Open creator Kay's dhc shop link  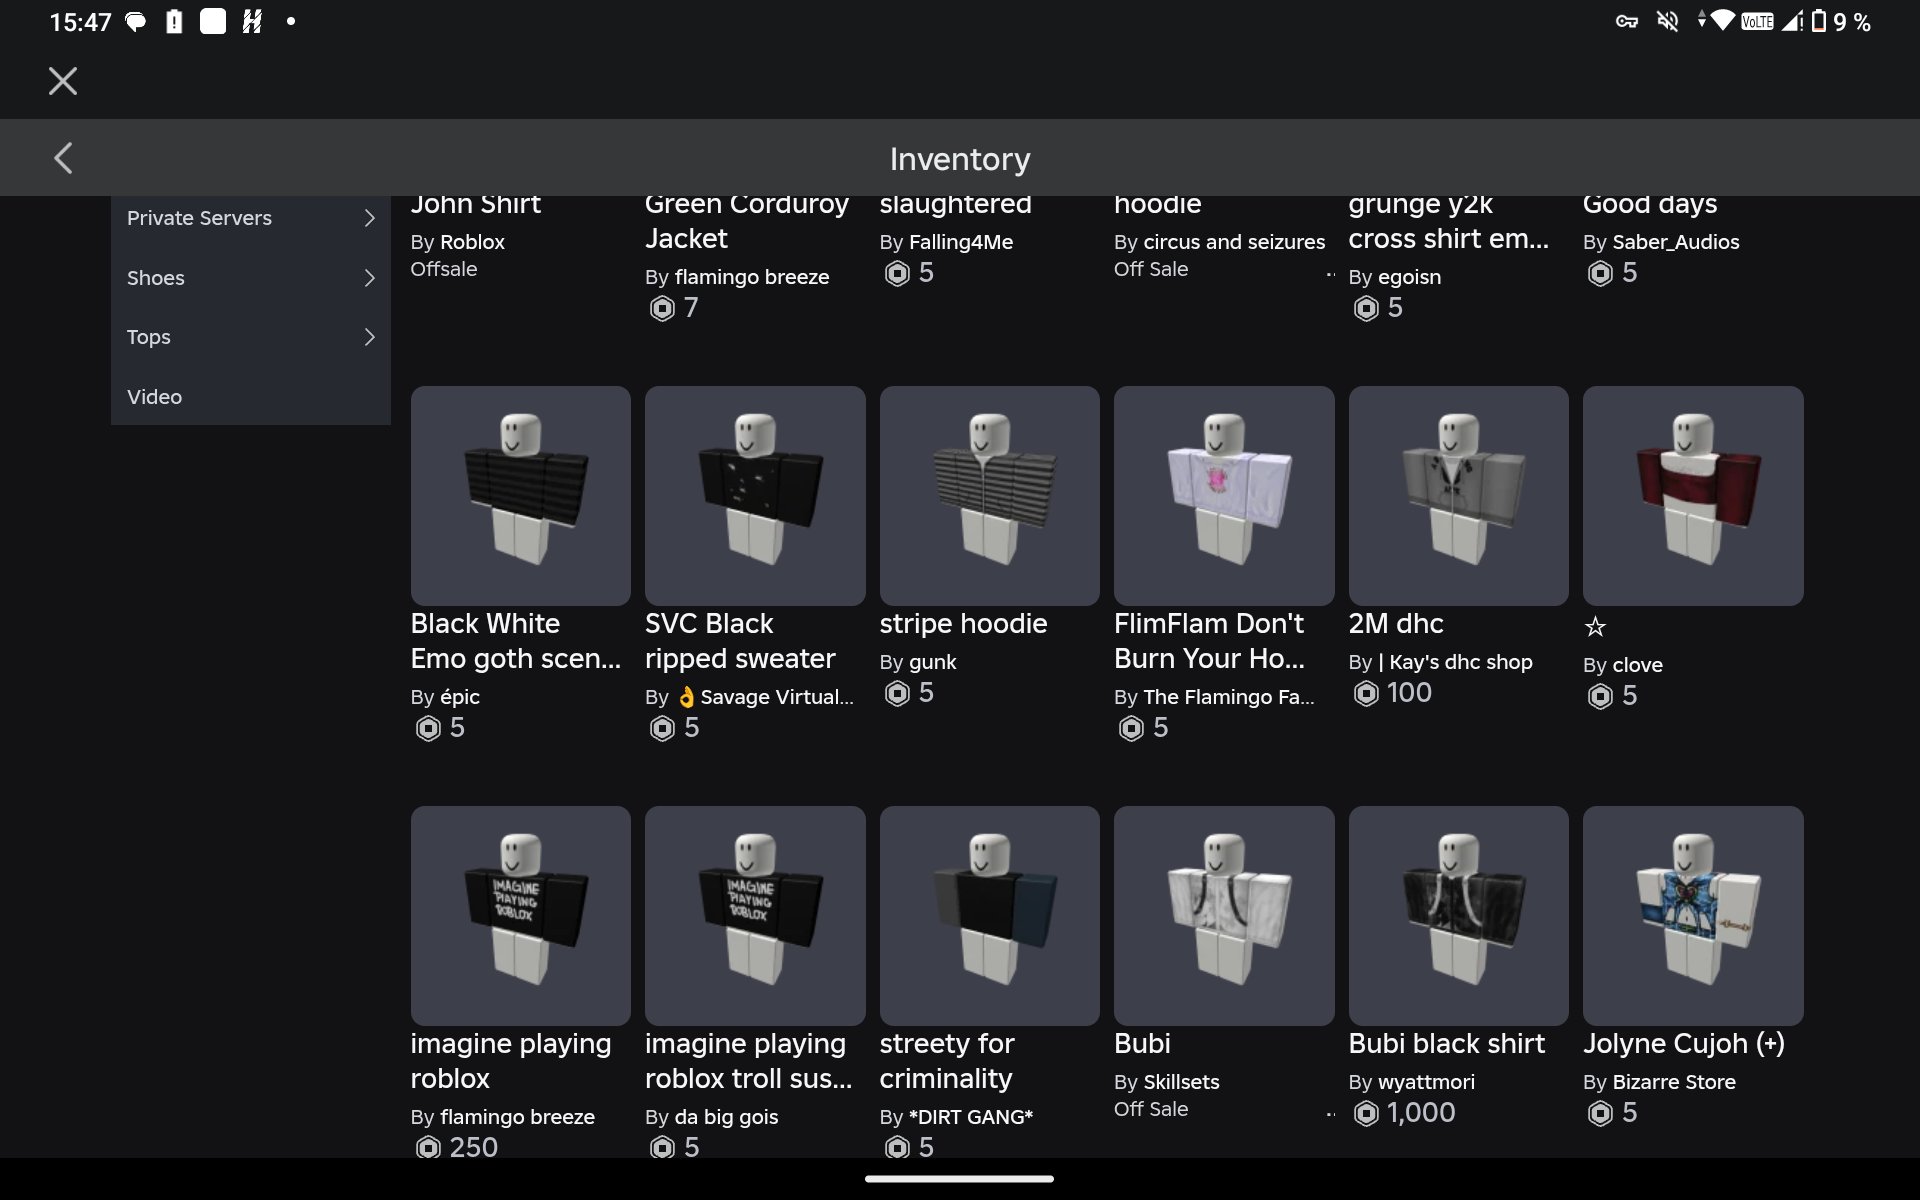click(1455, 662)
